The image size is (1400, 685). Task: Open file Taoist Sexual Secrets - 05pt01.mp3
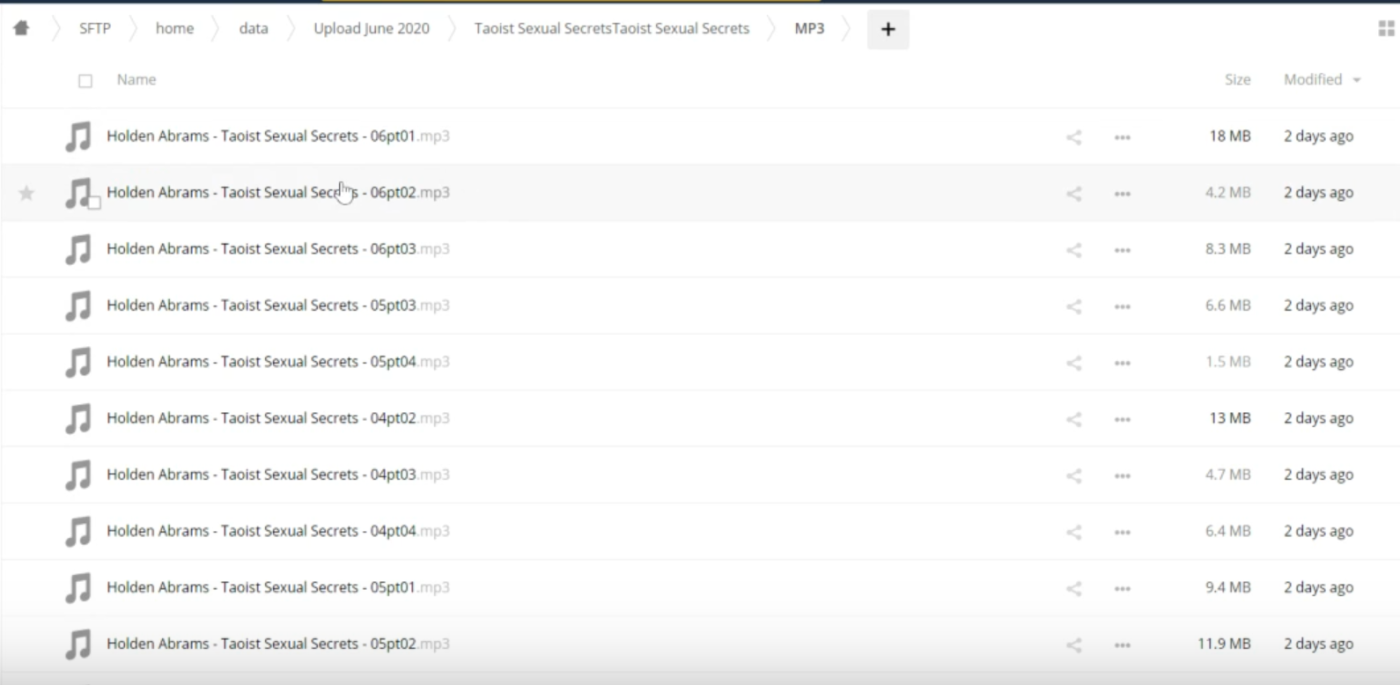278,588
